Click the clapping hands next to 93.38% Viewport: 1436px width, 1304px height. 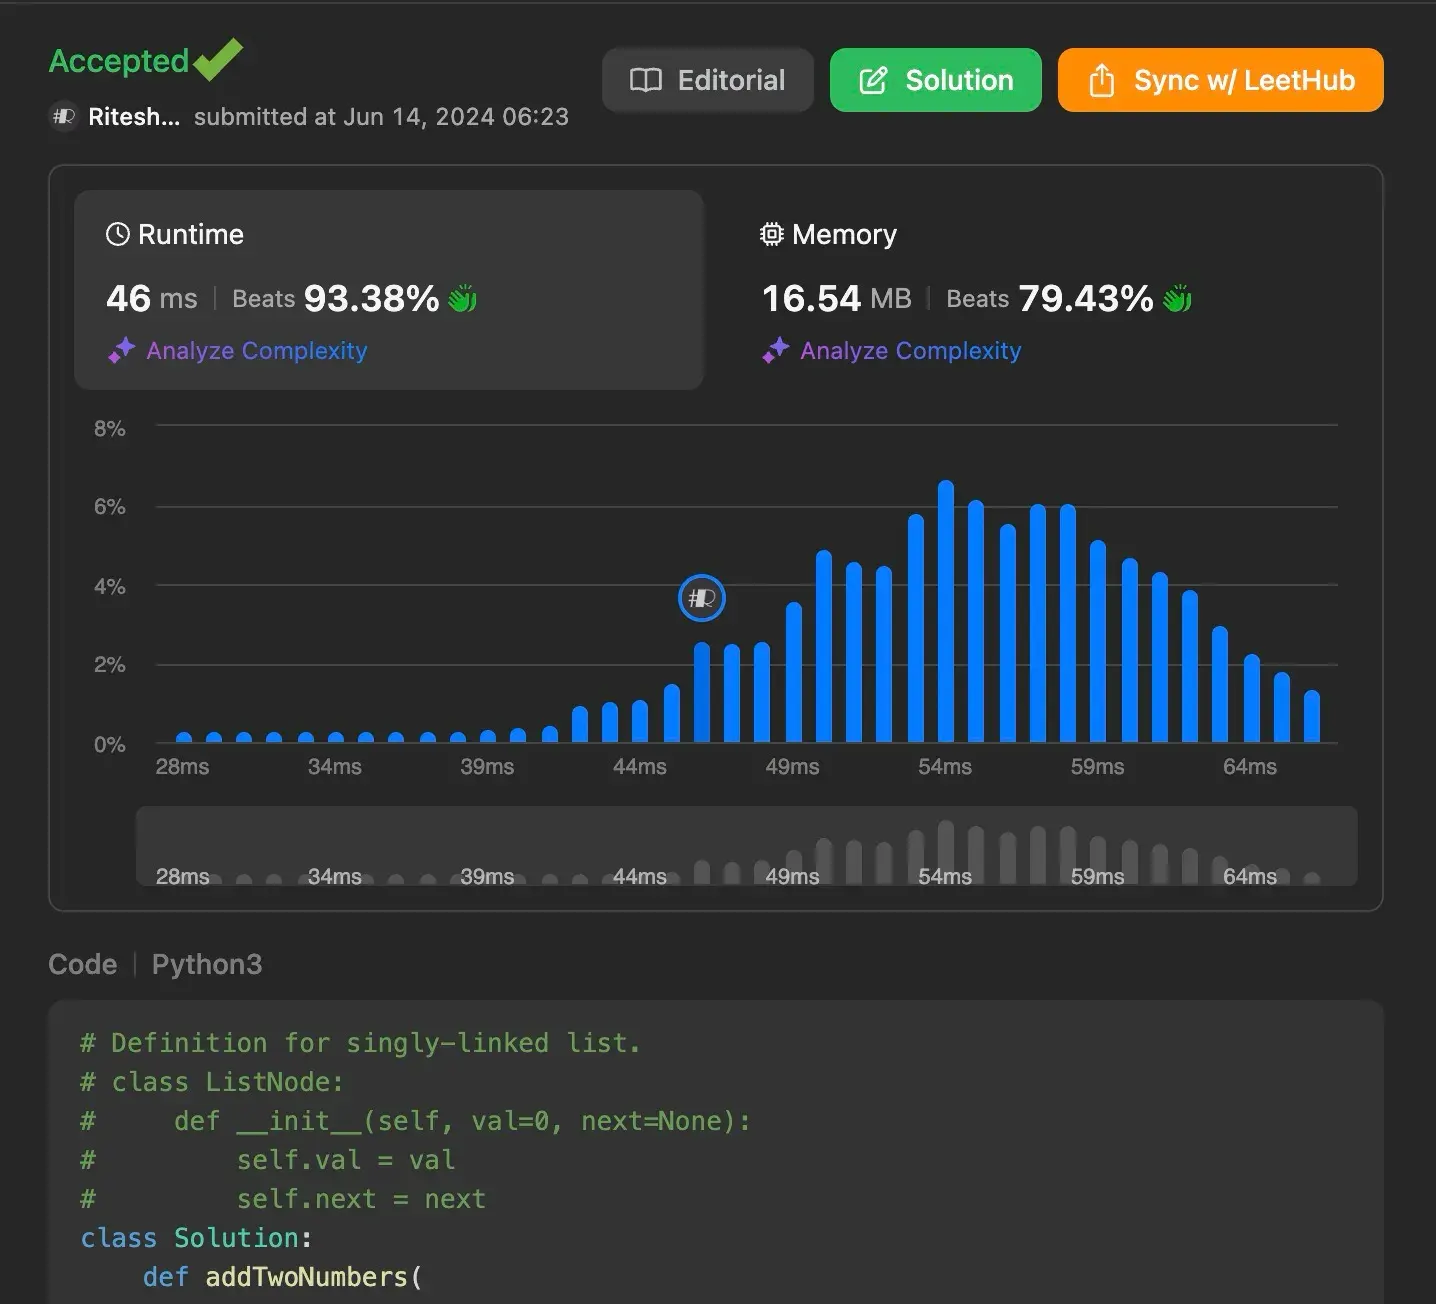462,298
